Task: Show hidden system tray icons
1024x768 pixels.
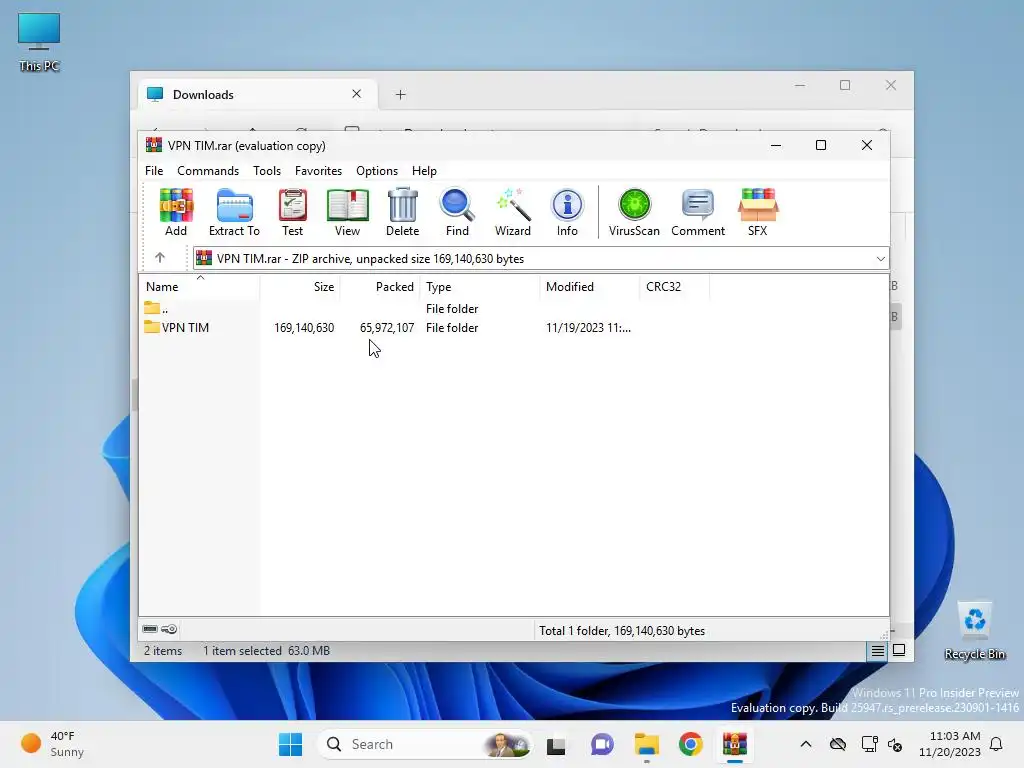Action: point(806,744)
